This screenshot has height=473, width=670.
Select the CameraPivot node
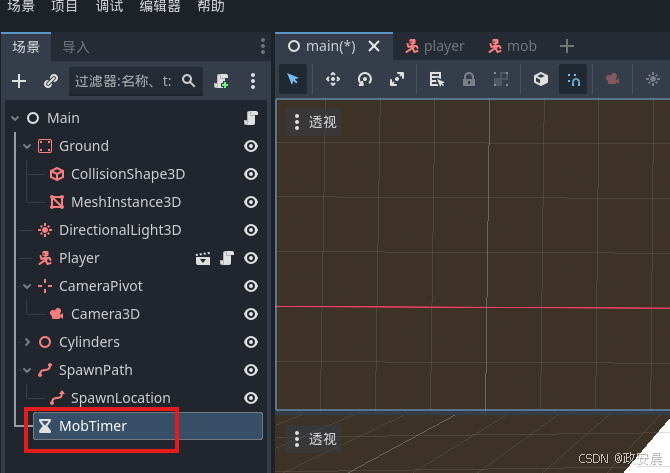tap(101, 286)
